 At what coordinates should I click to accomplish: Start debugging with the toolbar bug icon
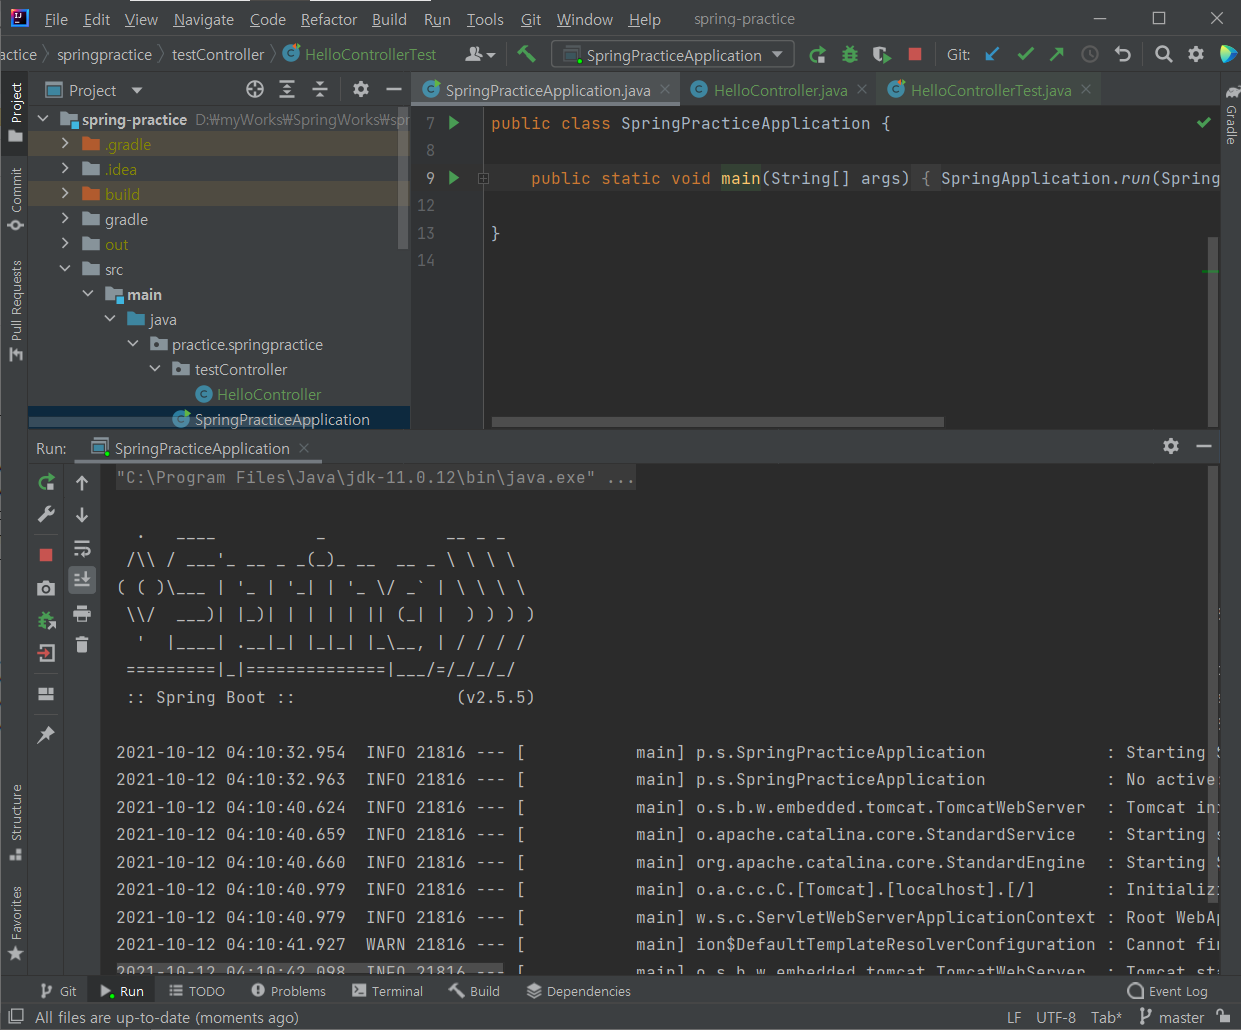850,55
